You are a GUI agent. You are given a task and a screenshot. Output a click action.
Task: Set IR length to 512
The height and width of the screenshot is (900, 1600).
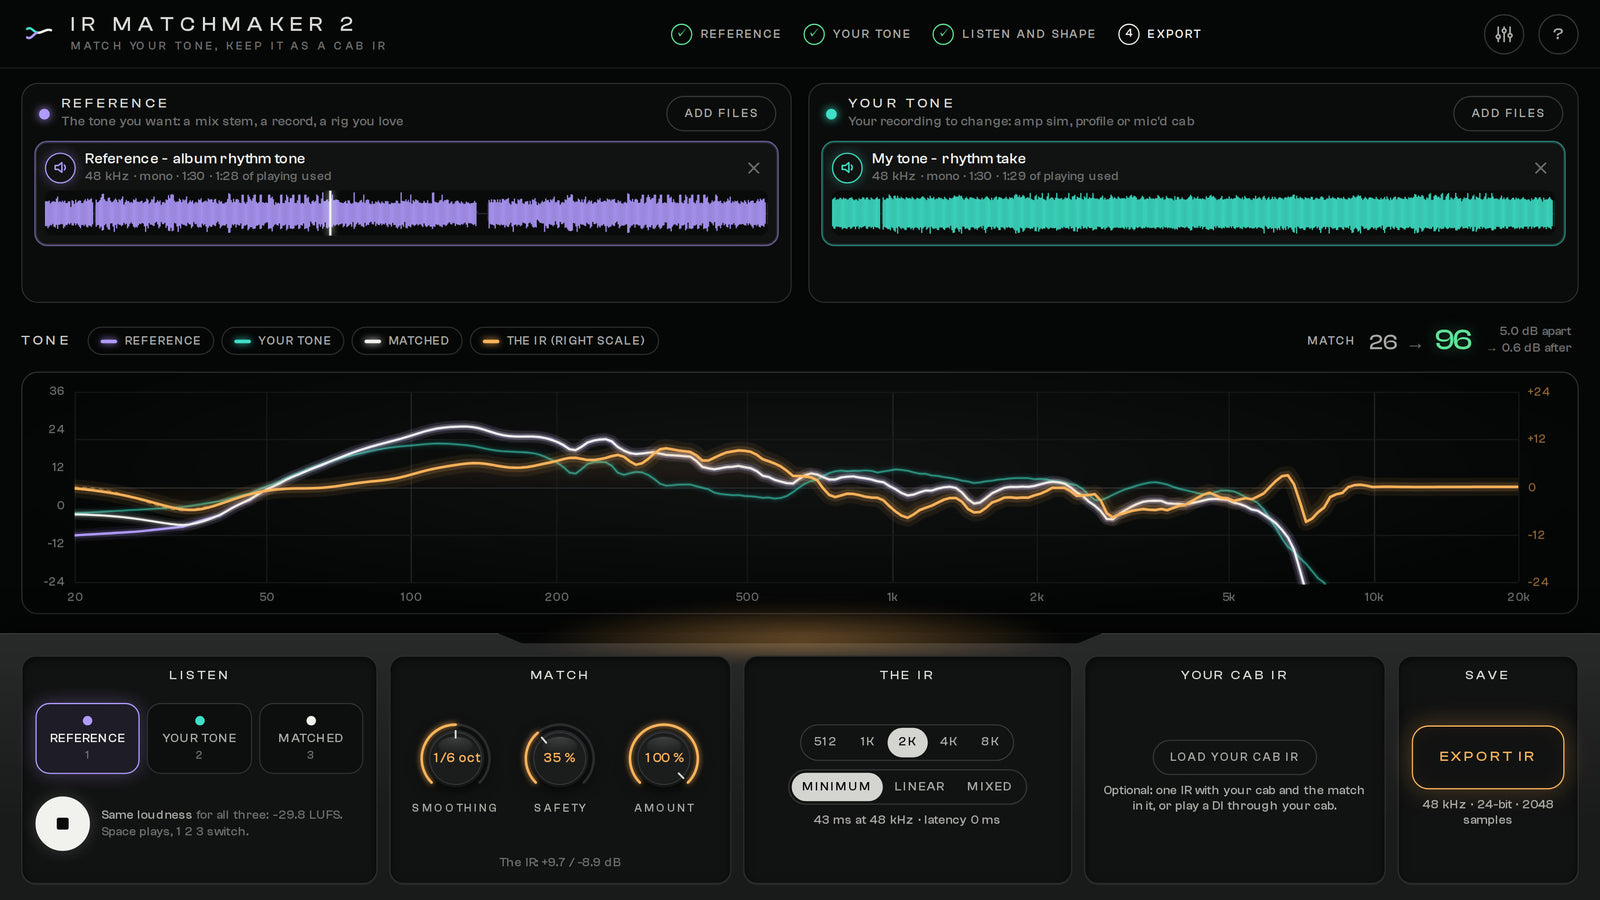(825, 741)
